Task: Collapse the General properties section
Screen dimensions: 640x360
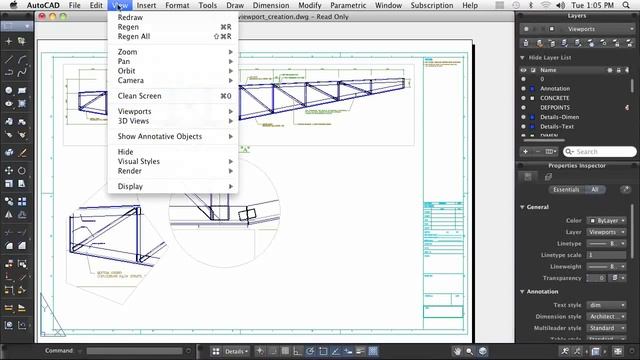Action: (522, 207)
